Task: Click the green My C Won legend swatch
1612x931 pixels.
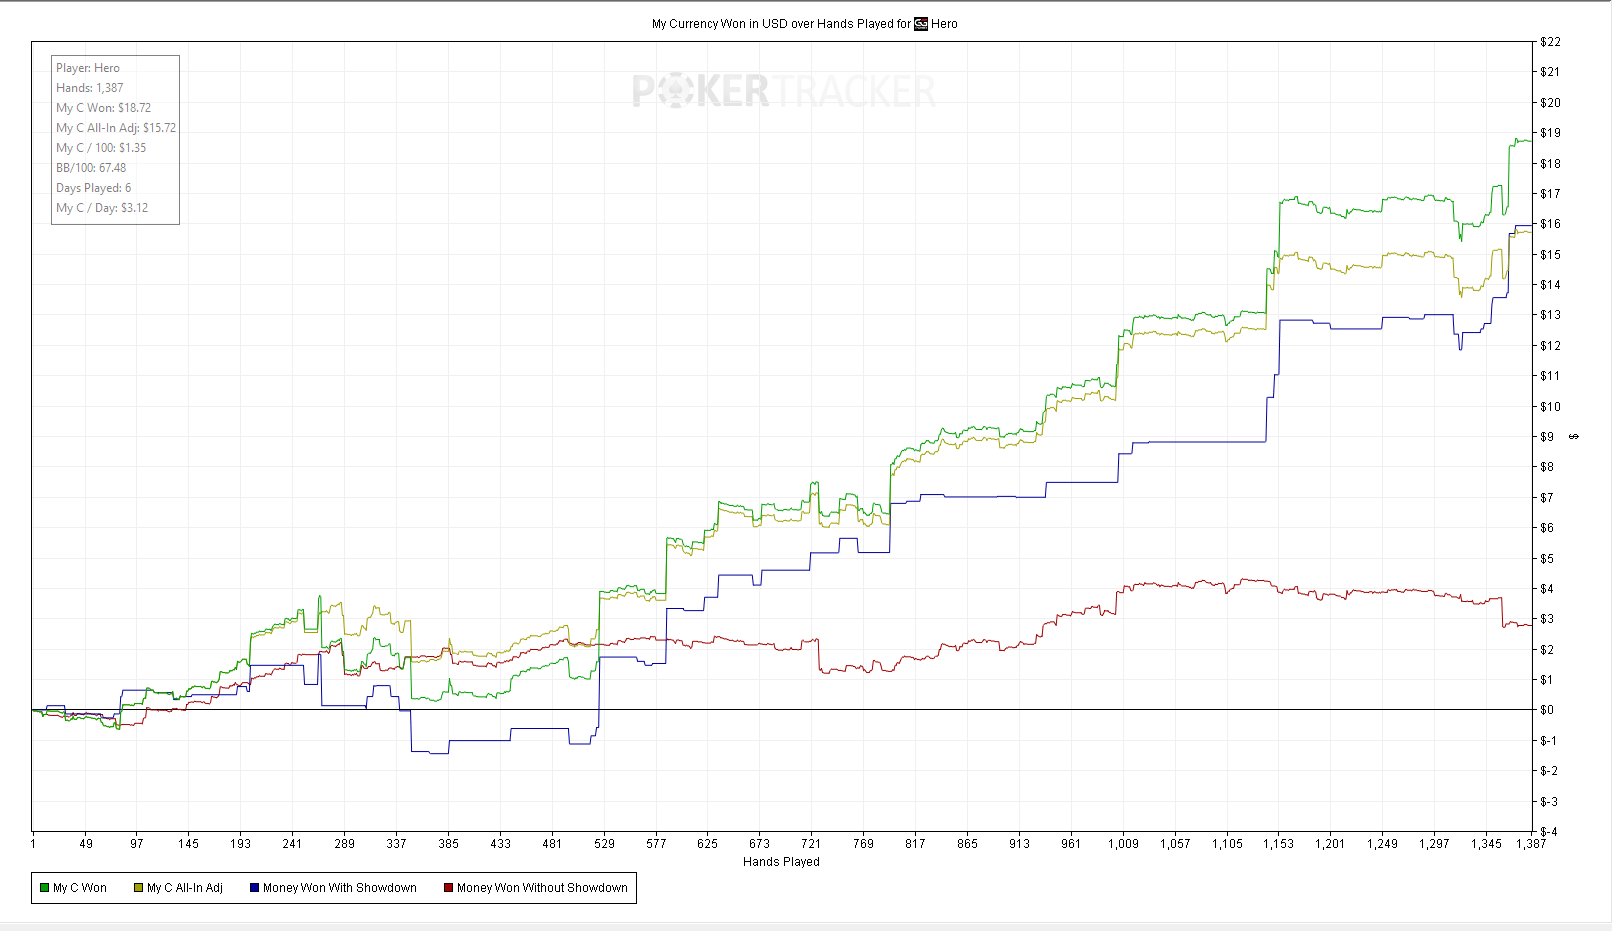Action: (44, 888)
